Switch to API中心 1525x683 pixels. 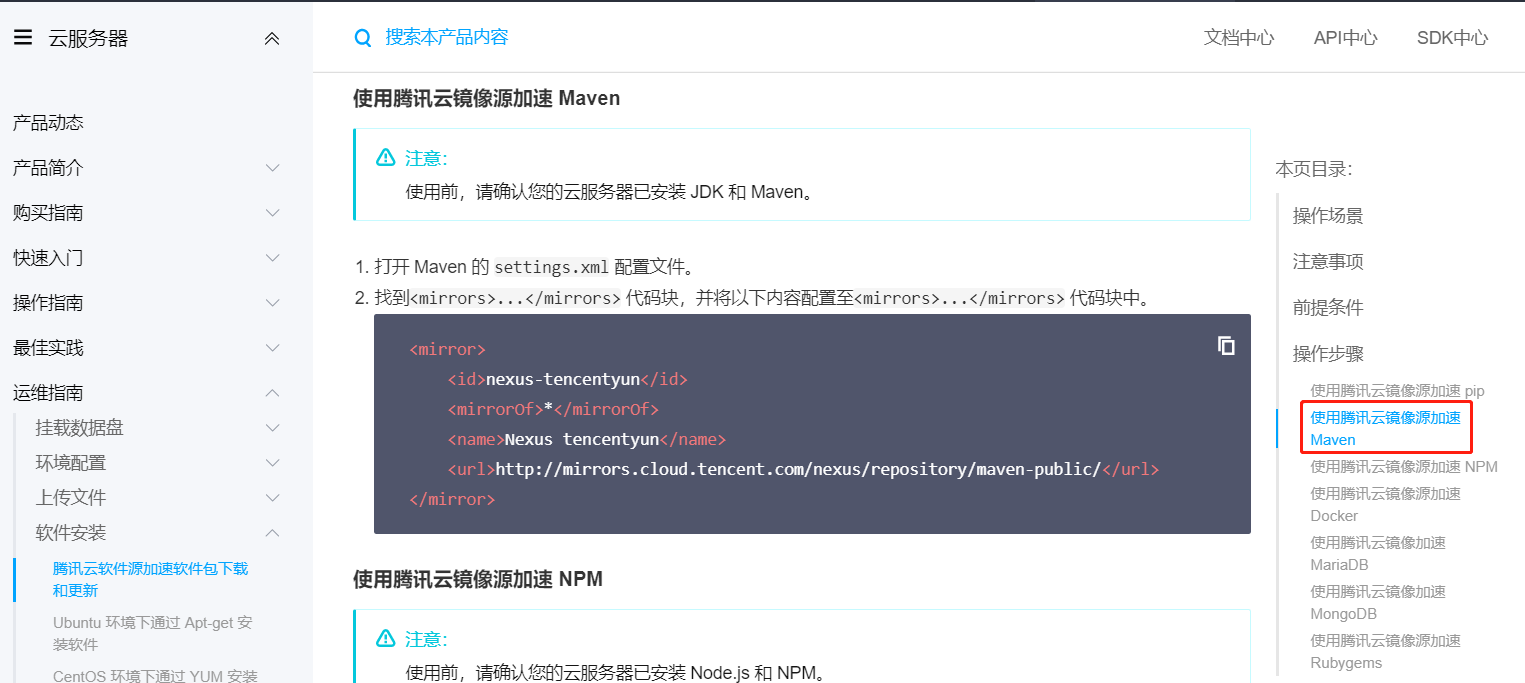point(1345,37)
